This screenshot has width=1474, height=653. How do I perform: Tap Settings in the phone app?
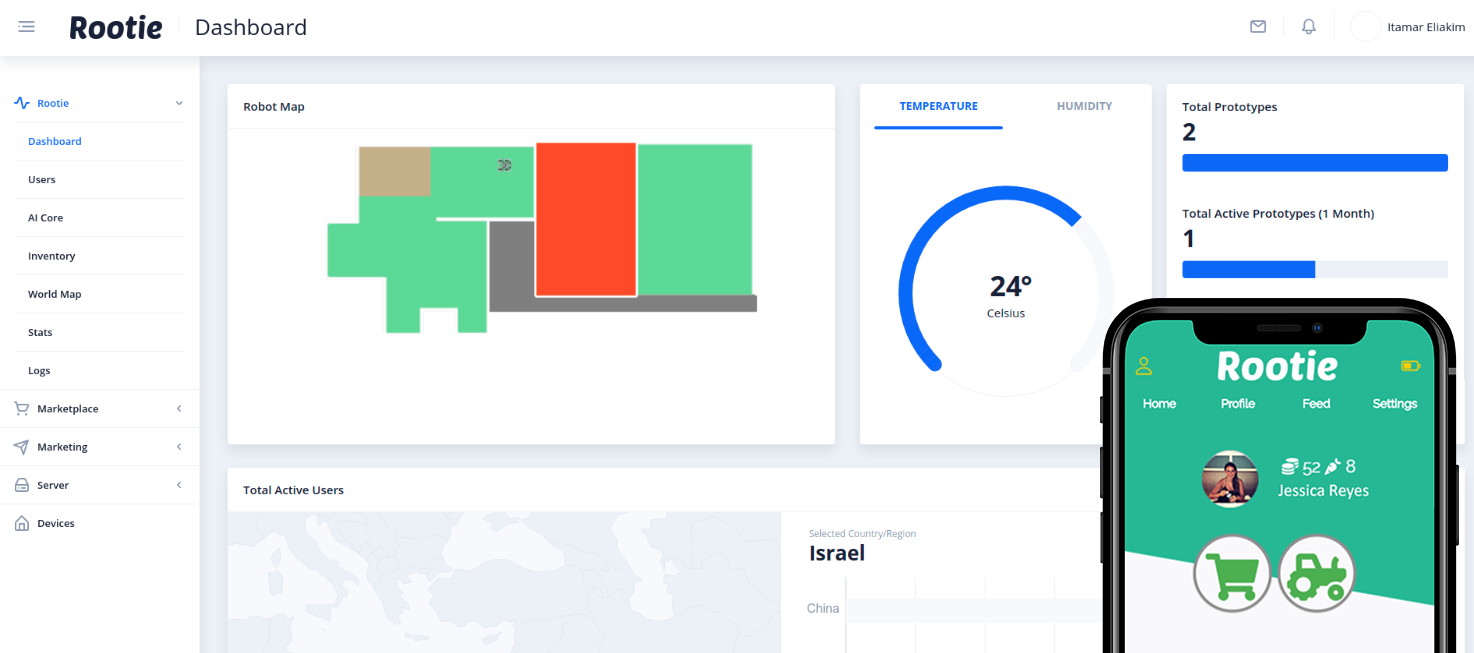pyautogui.click(x=1395, y=404)
